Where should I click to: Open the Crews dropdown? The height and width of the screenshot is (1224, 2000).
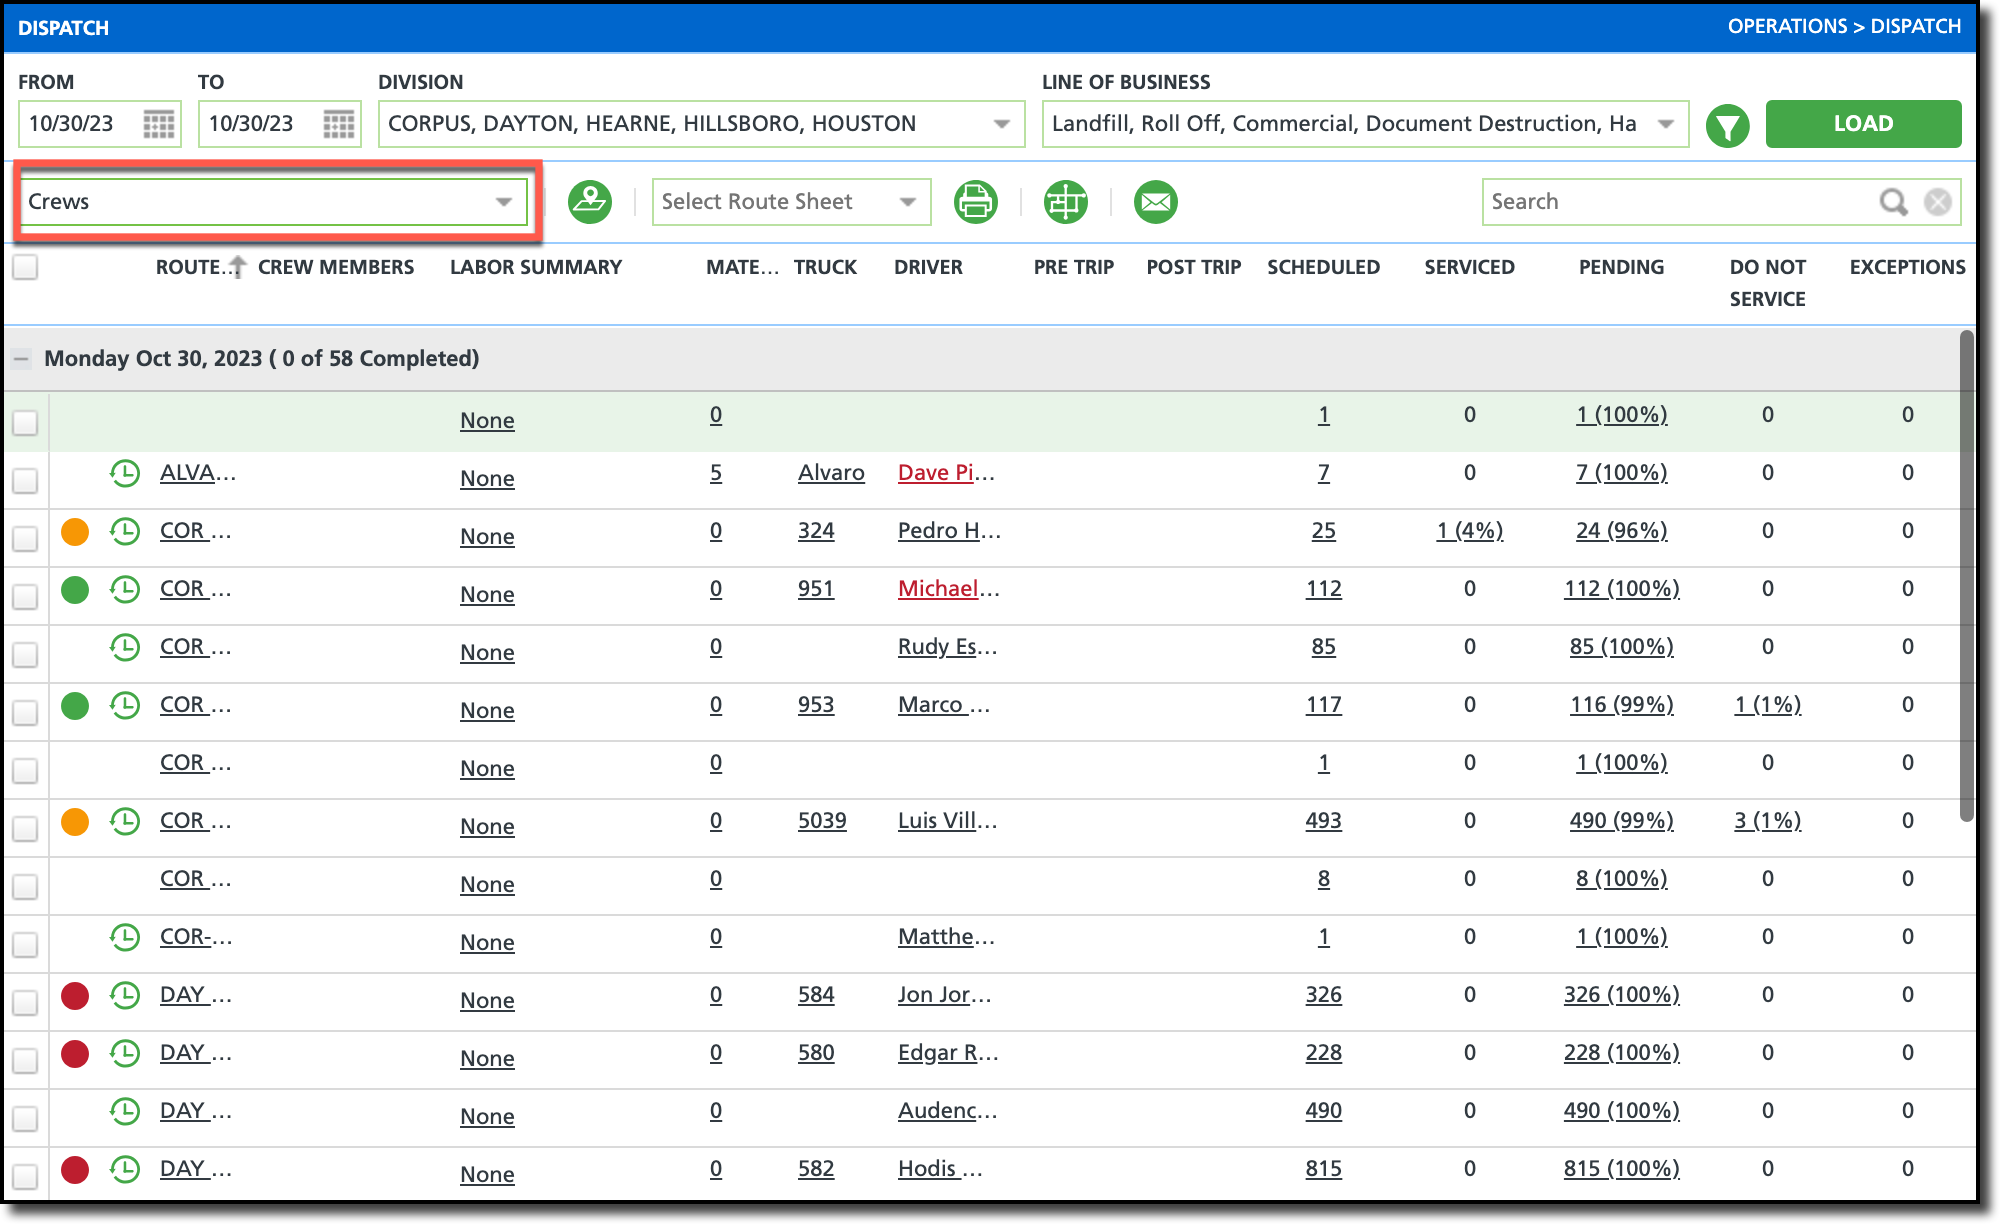[272, 202]
